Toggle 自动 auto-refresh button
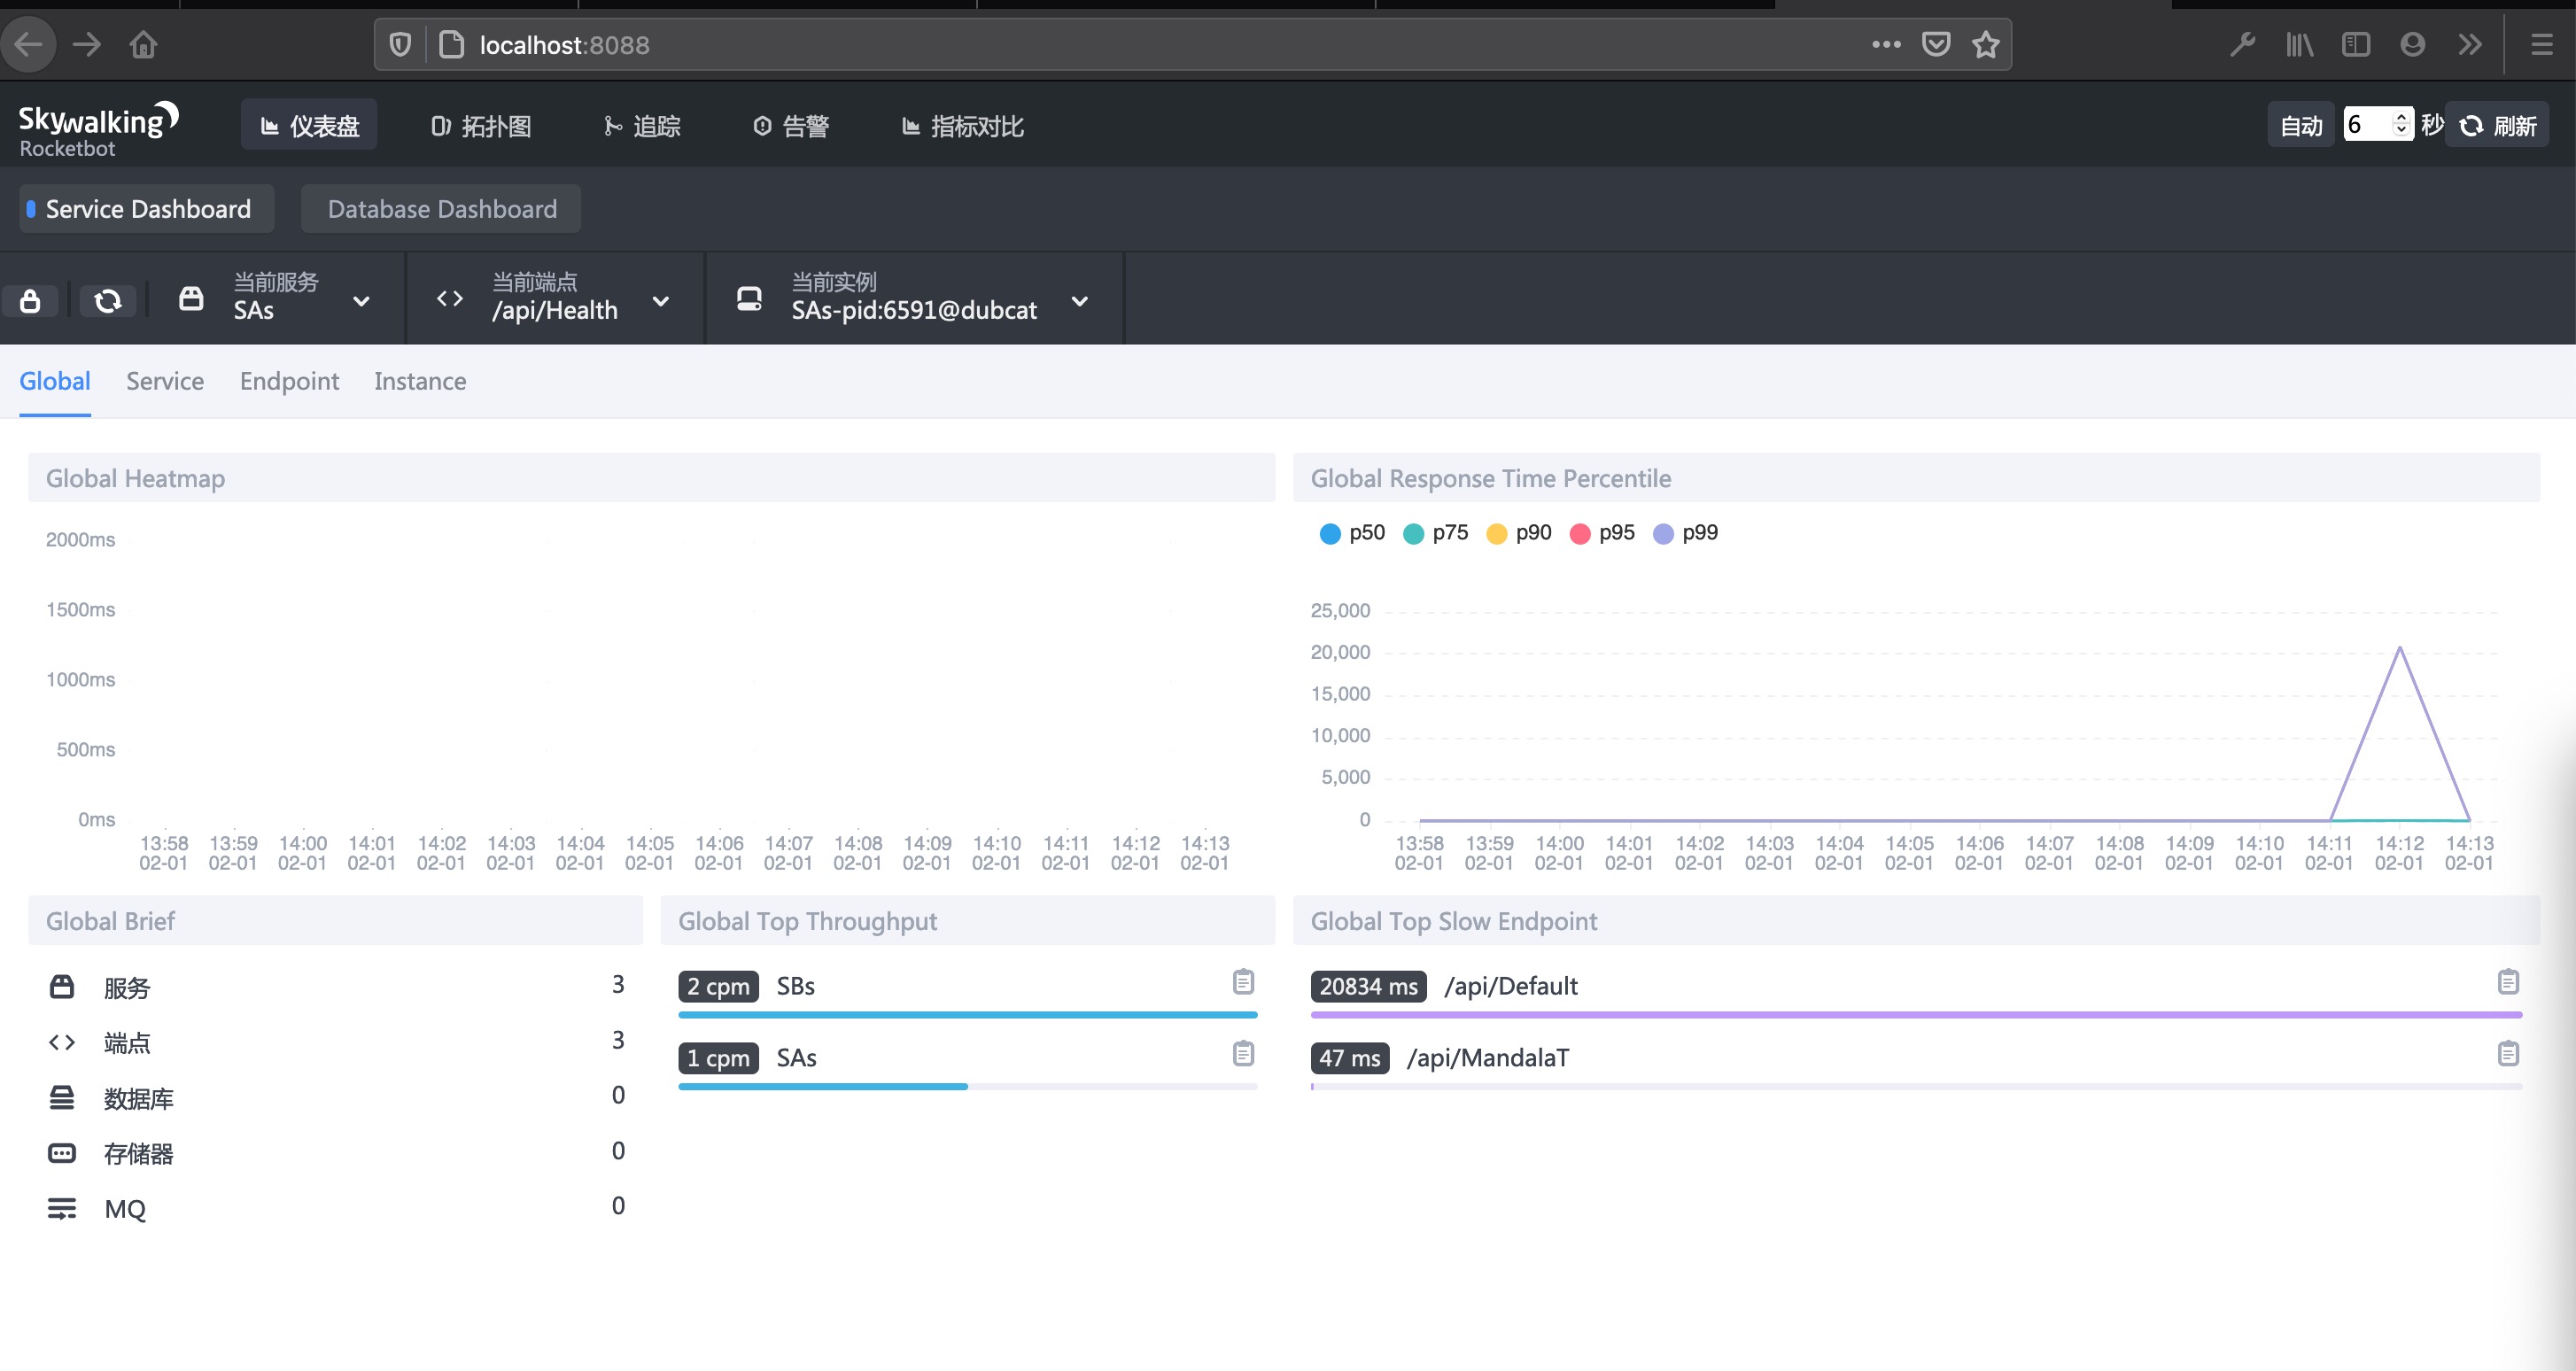Image resolution: width=2576 pixels, height=1371 pixels. [x=2301, y=125]
